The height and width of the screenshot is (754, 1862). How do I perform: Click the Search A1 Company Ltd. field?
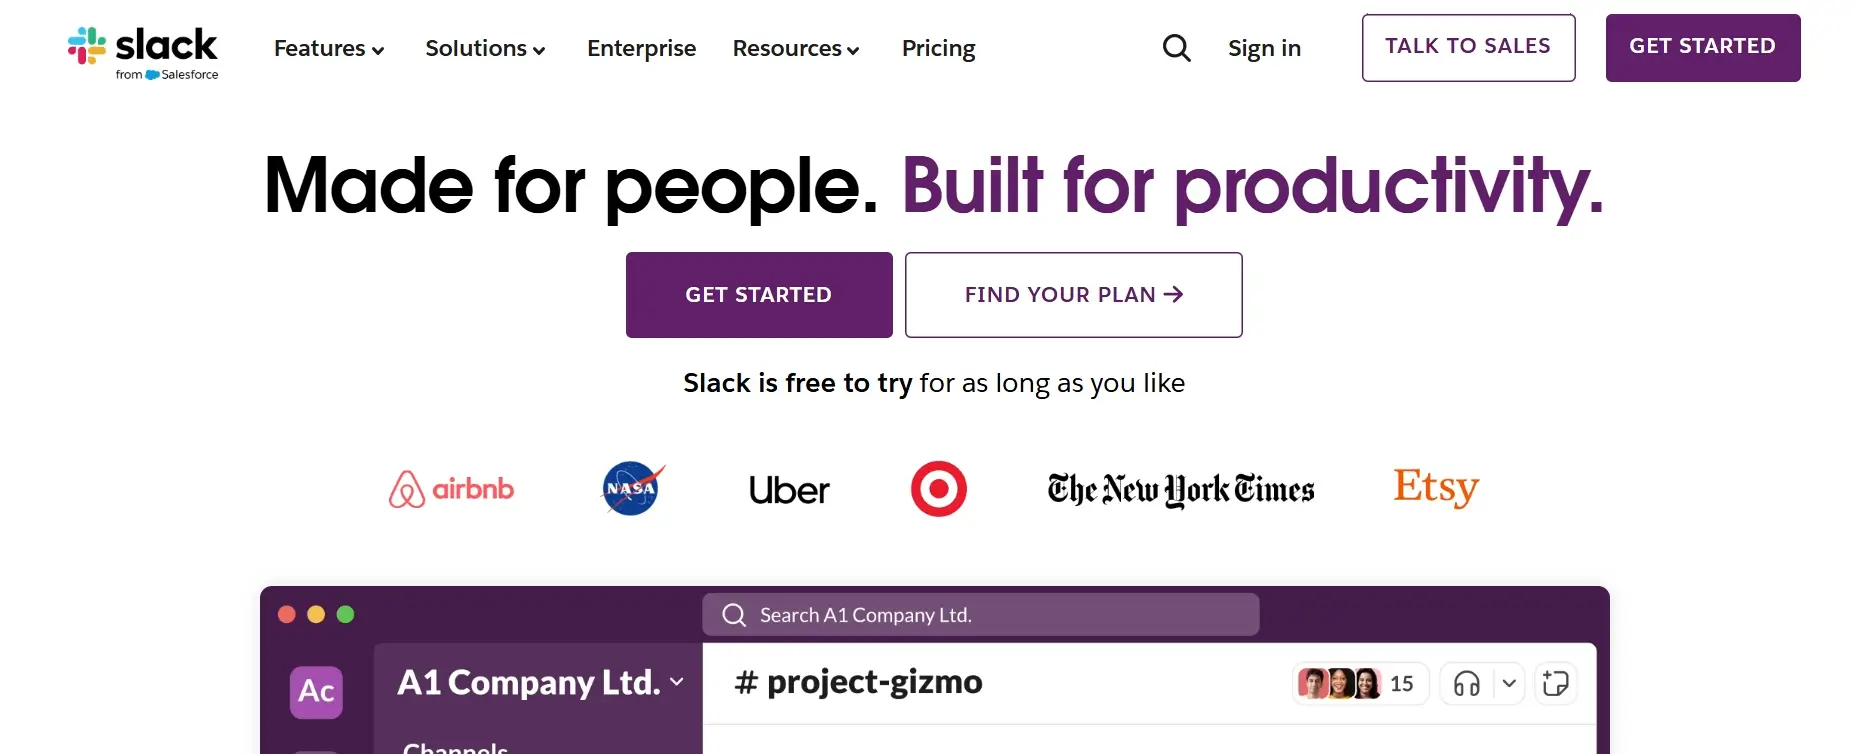[x=980, y=615]
